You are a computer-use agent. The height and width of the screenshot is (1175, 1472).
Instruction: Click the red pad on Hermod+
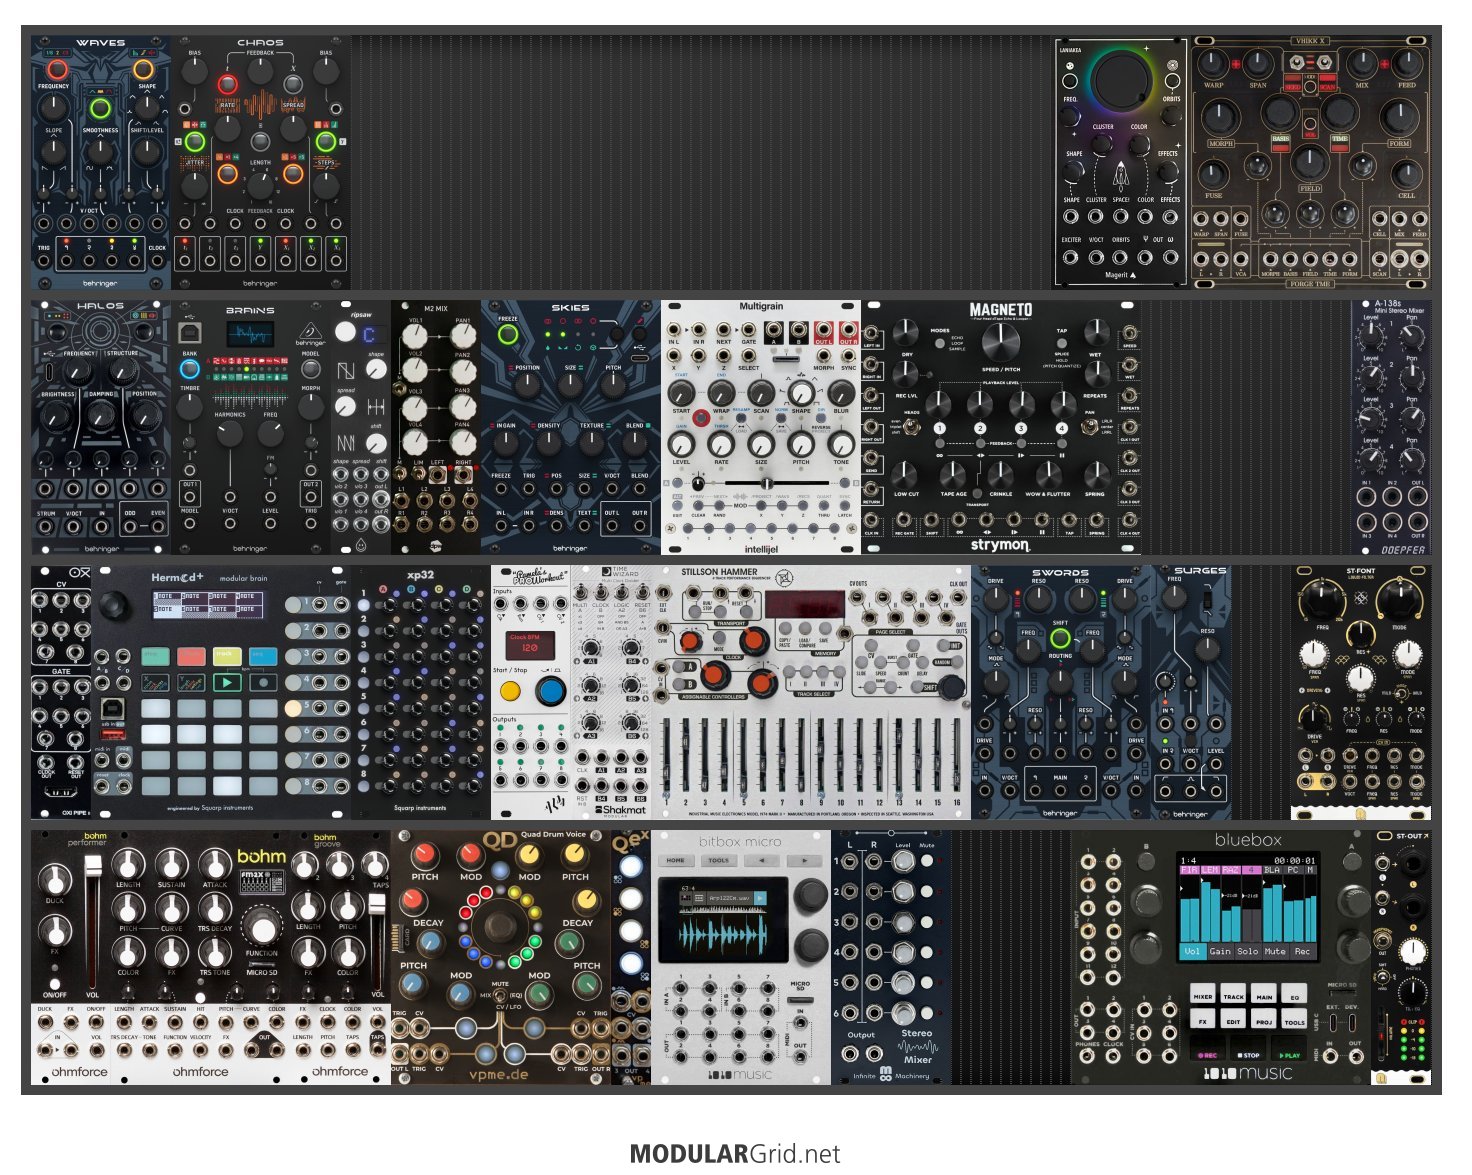click(191, 656)
